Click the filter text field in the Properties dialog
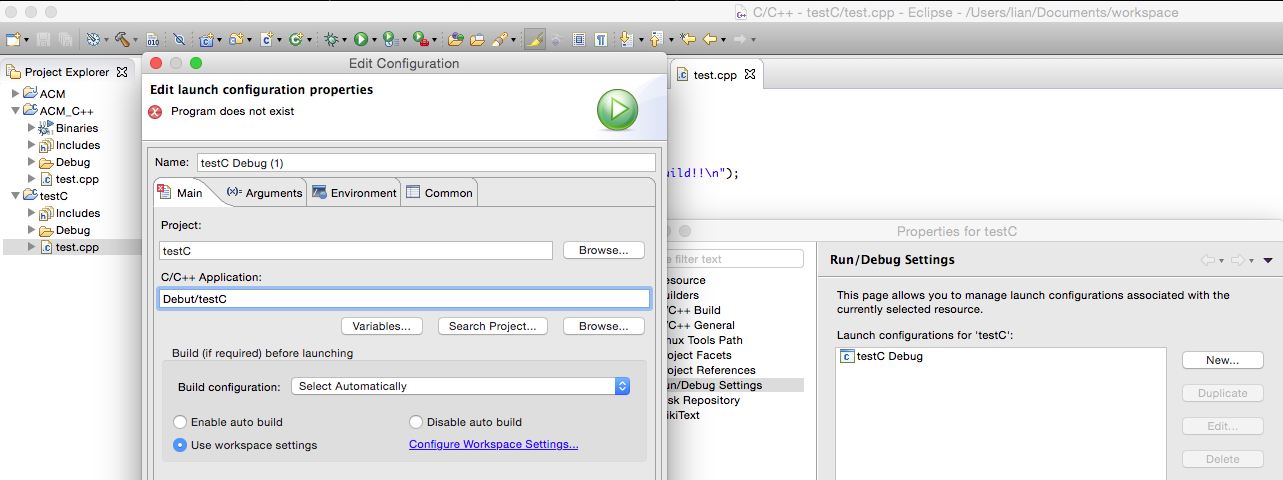This screenshot has height=480, width=1283. [x=736, y=259]
